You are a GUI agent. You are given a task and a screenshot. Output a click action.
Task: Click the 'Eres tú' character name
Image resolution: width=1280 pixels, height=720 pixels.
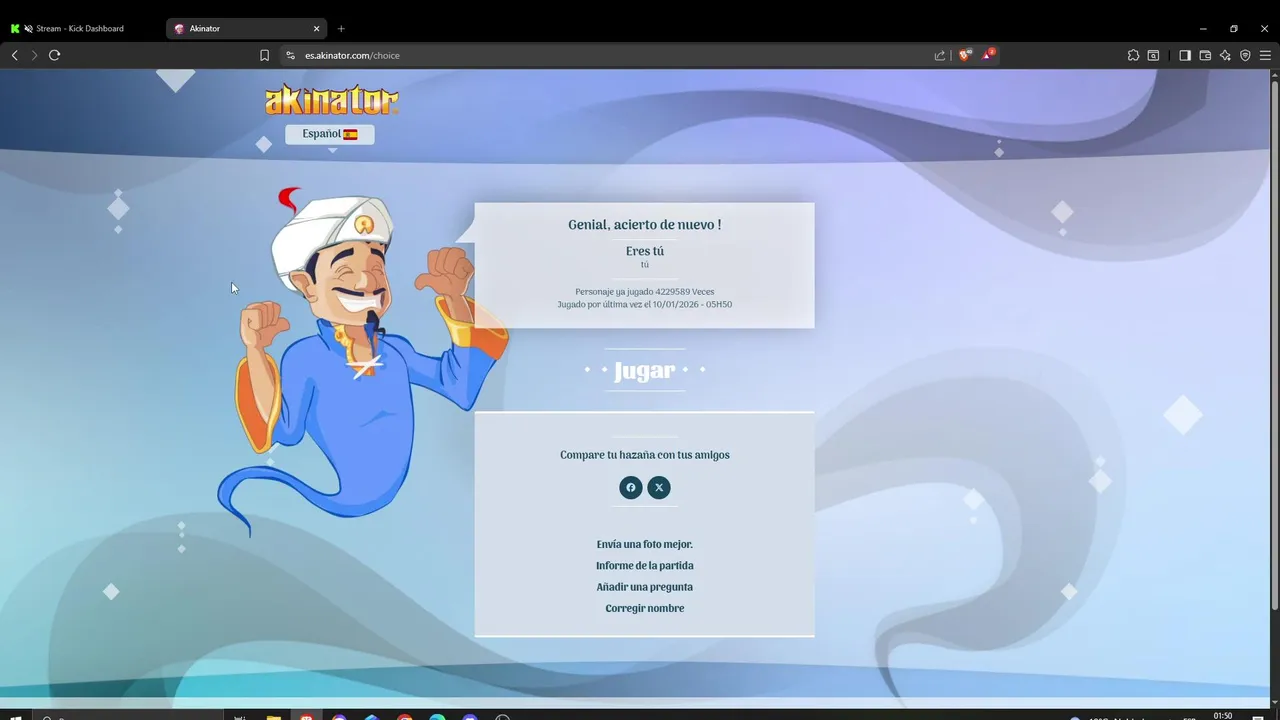click(x=645, y=251)
